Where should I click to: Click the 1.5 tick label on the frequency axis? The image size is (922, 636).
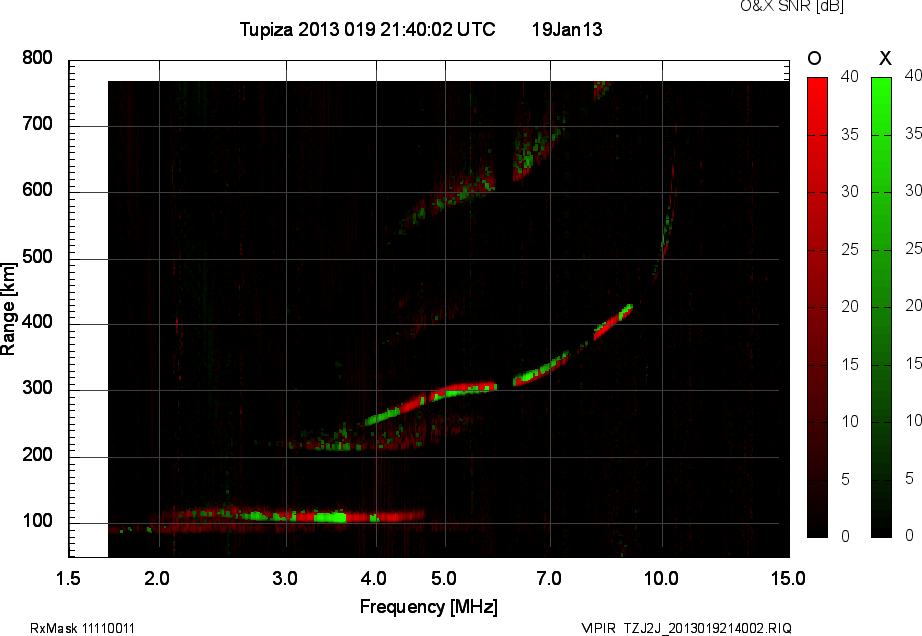pos(68,579)
